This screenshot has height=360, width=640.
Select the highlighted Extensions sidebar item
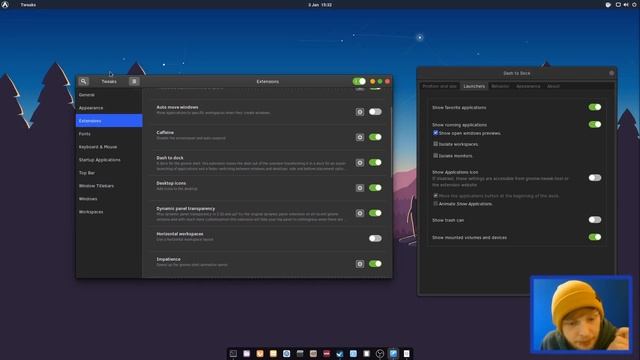point(109,121)
